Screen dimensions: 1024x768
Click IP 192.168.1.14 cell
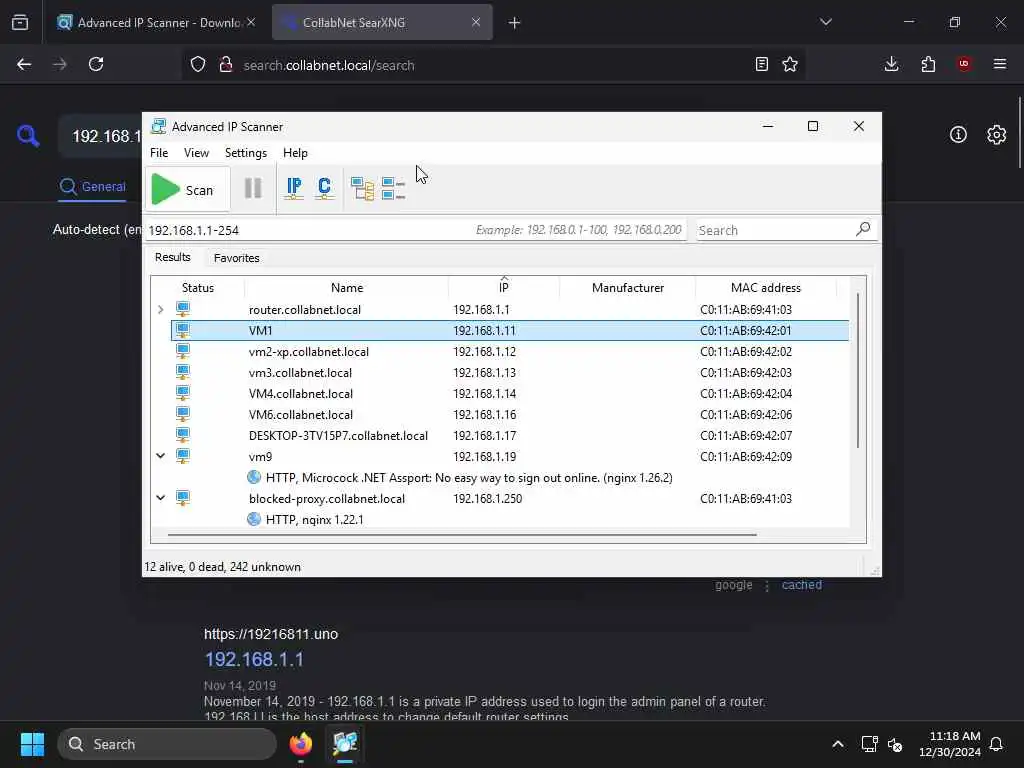pyautogui.click(x=484, y=393)
